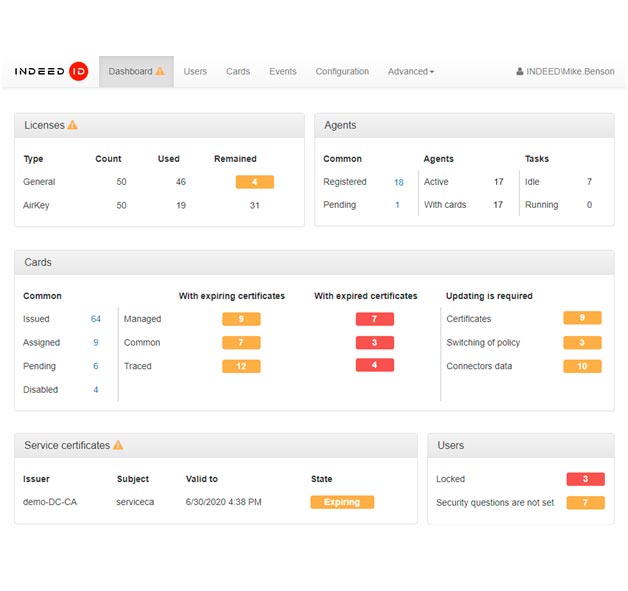The height and width of the screenshot is (591, 628).
Task: Click Traced expiring certificates badge 12
Action: [242, 366]
